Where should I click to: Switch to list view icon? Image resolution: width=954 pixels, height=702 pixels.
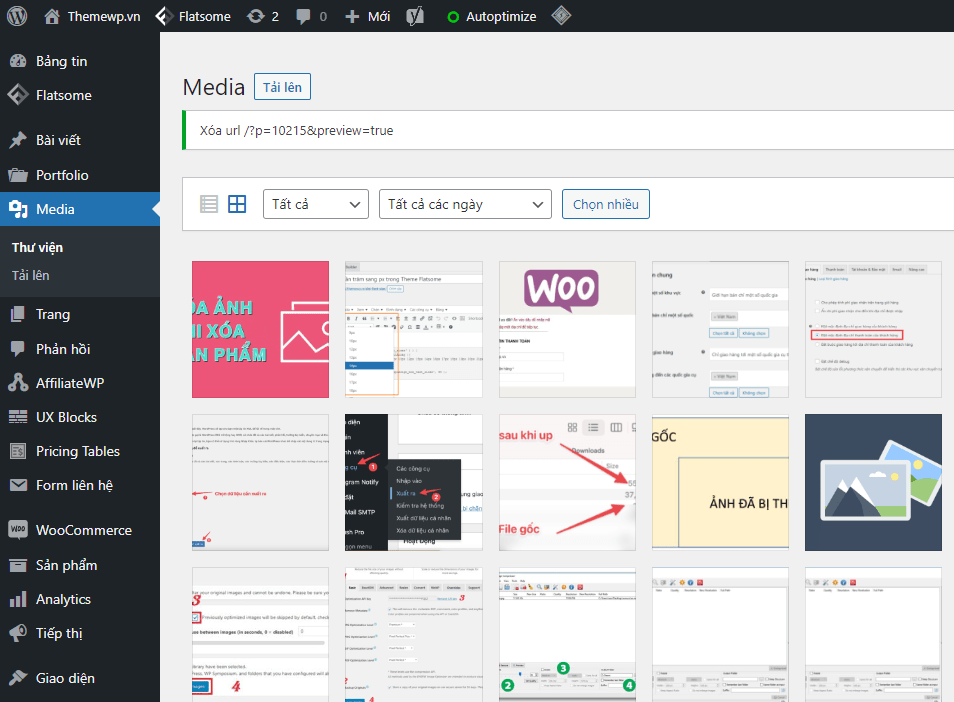click(x=209, y=204)
